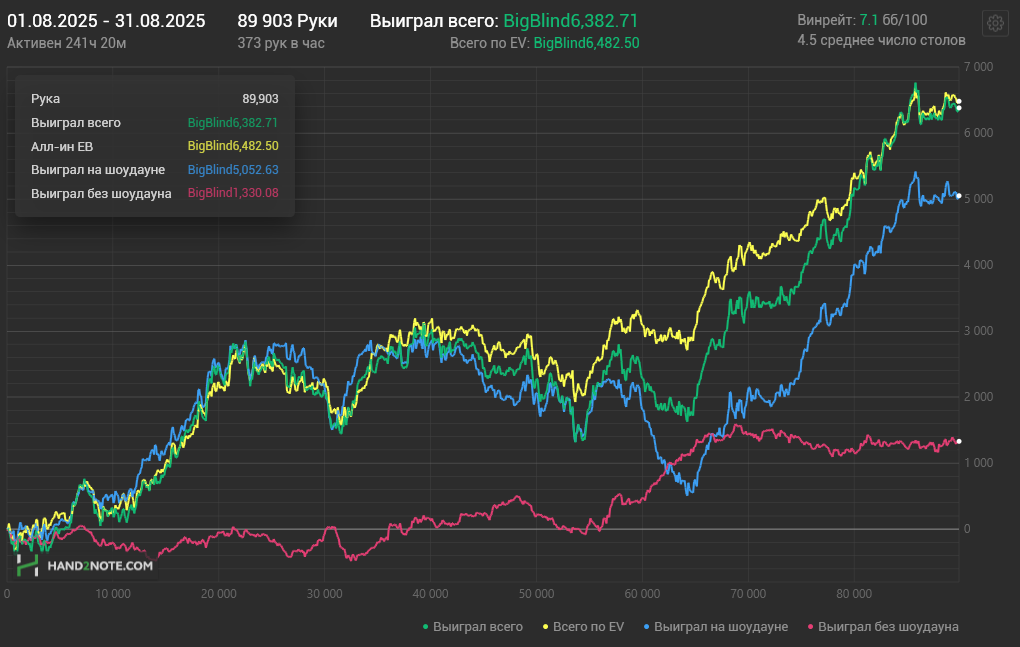Screen dimensions: 1020x647
Task: Click the total won value BigBlind6,382.71 in header
Action: tap(570, 21)
